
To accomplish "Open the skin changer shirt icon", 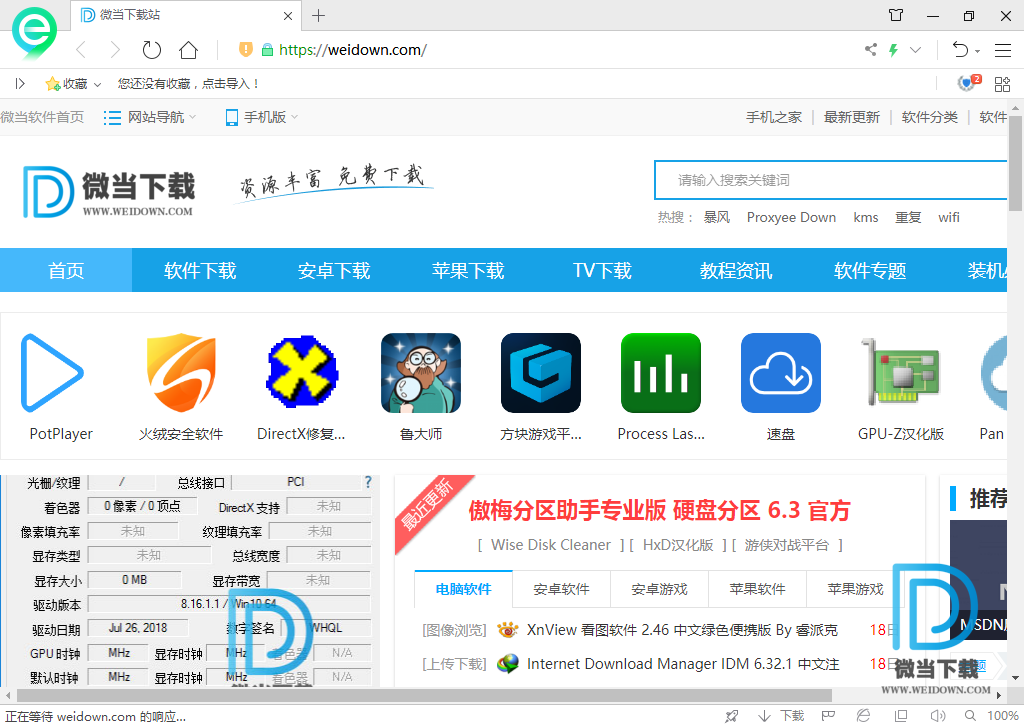I will tap(896, 15).
